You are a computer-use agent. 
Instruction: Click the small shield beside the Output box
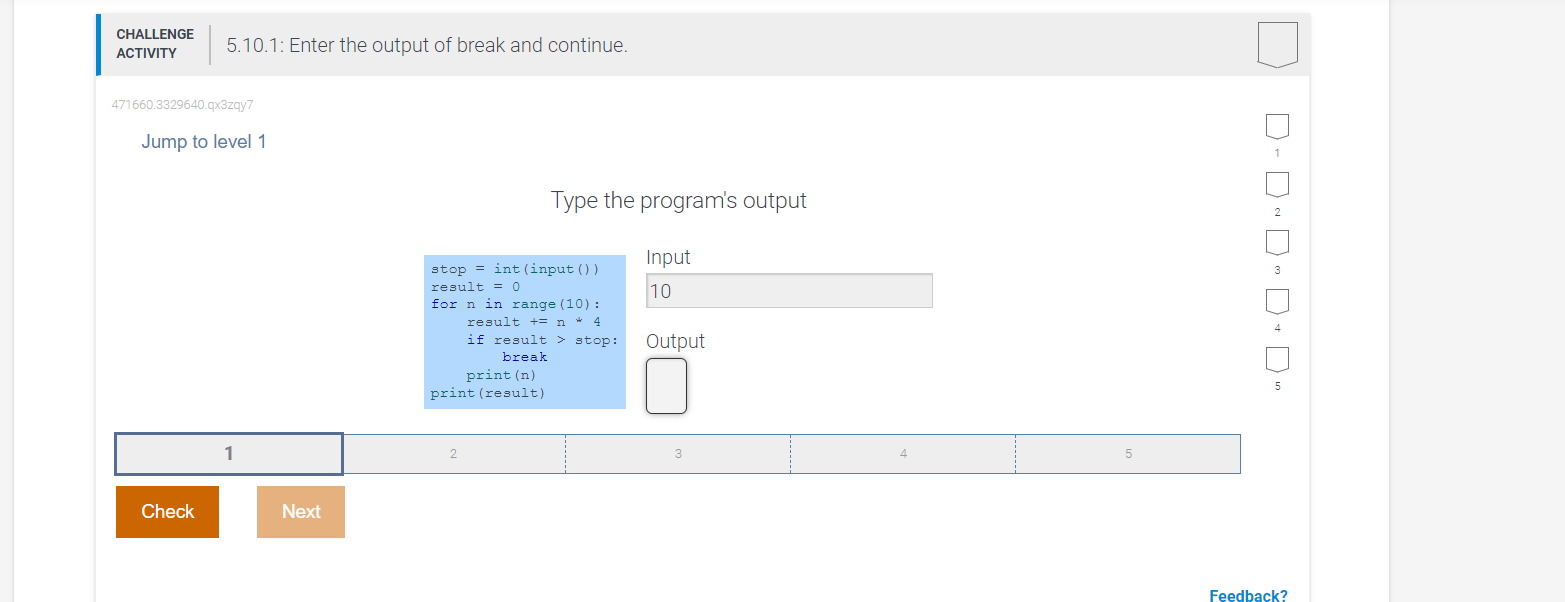pyautogui.click(x=667, y=386)
